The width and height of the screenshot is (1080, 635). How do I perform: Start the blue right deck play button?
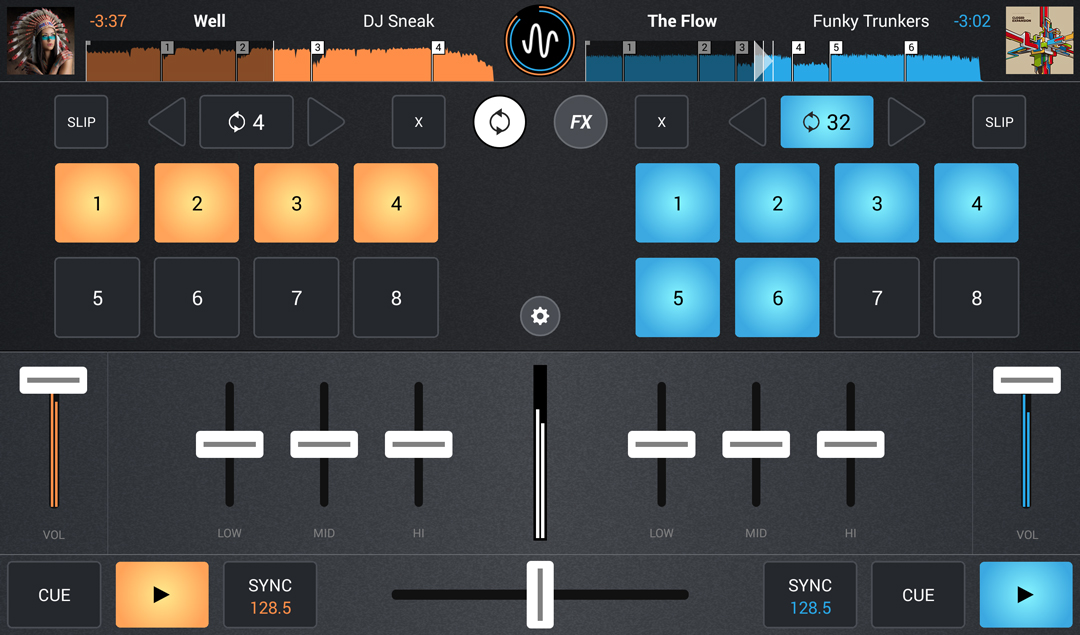pos(1026,594)
